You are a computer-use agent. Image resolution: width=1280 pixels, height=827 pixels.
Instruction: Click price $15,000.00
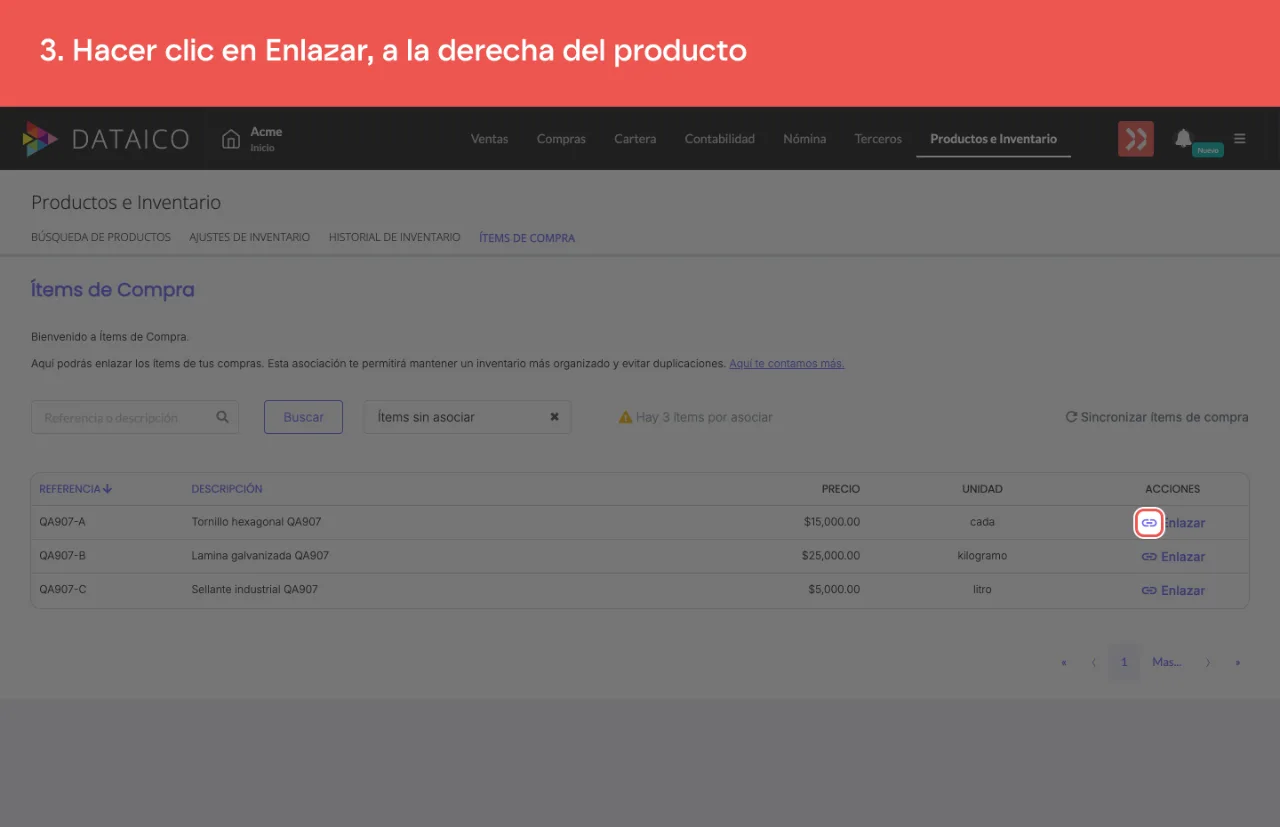[x=832, y=522]
